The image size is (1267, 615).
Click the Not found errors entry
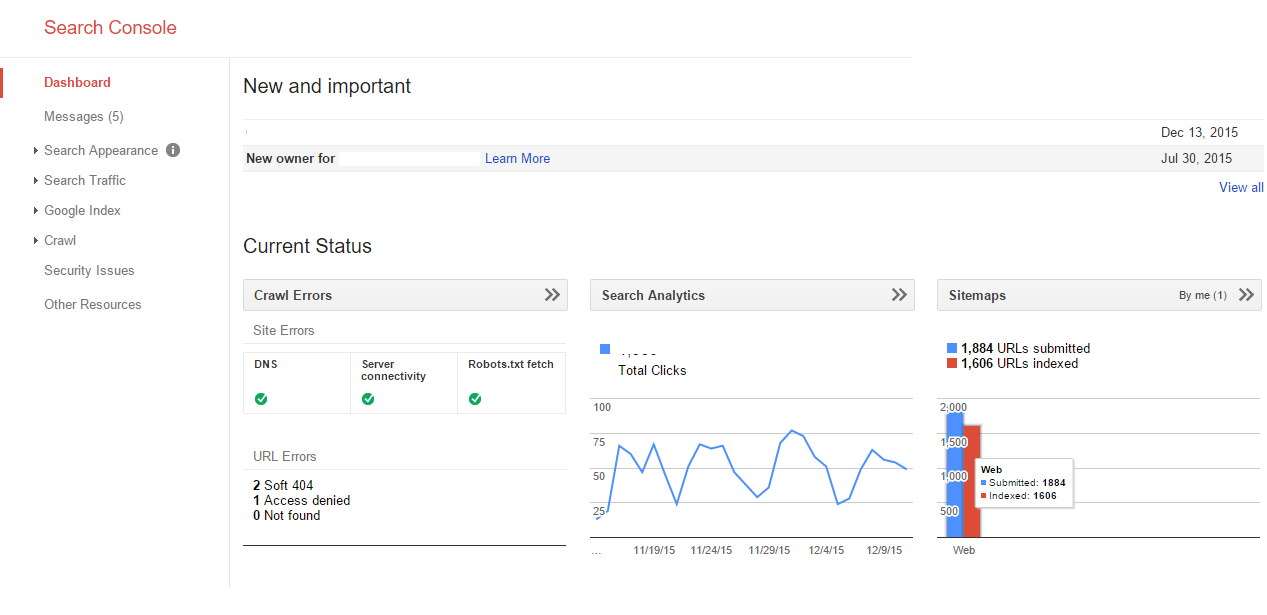pos(287,515)
